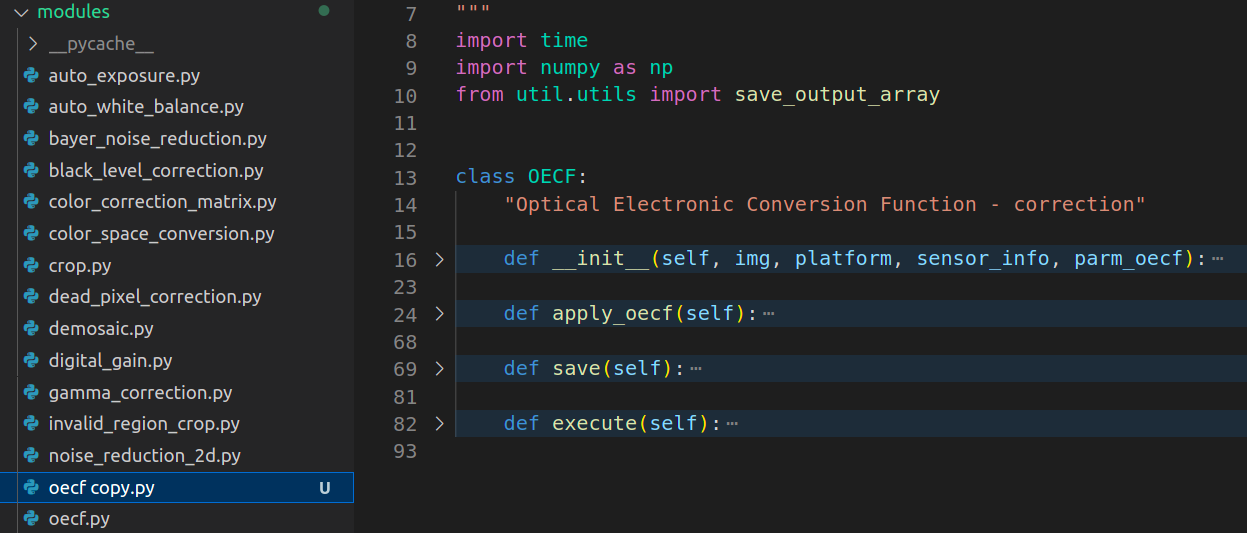
Task: Click the untracked U badge on oecf copy.py
Action: click(x=324, y=488)
